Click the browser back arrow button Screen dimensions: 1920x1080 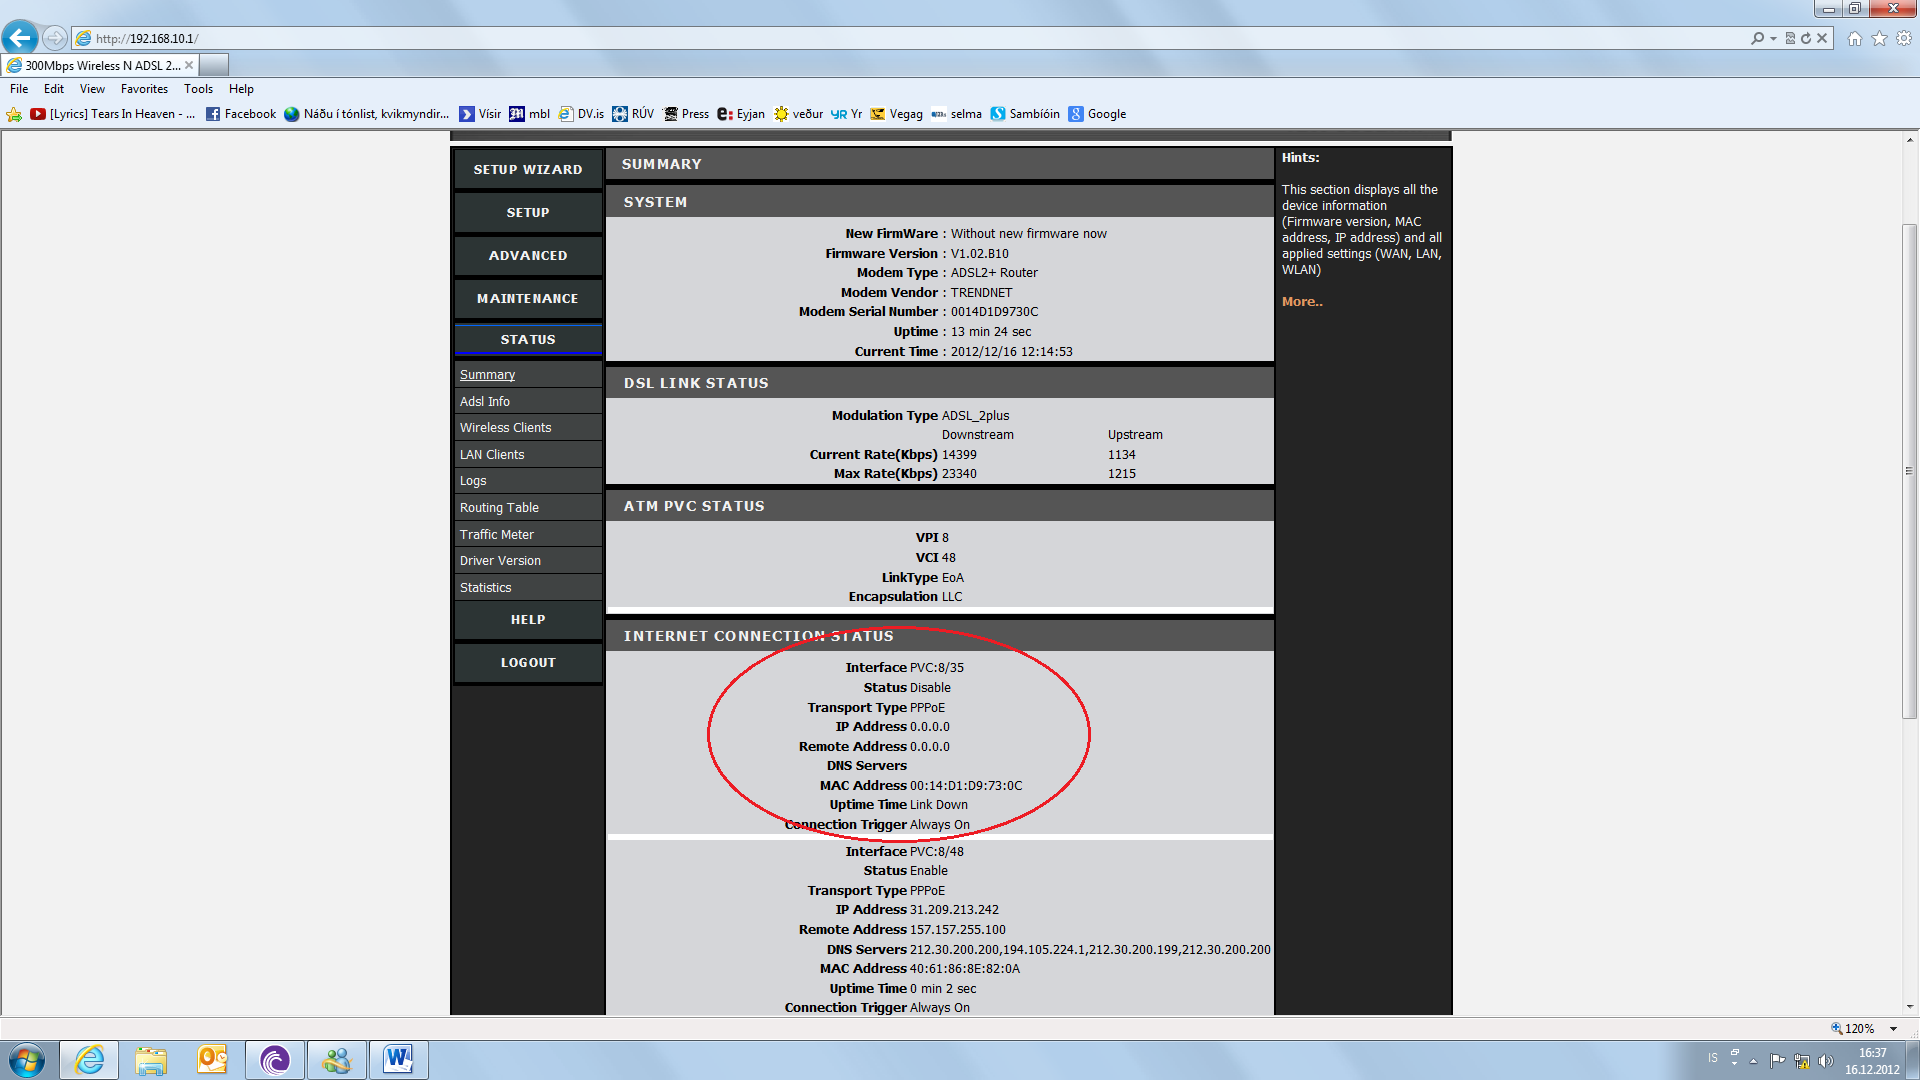[20, 38]
